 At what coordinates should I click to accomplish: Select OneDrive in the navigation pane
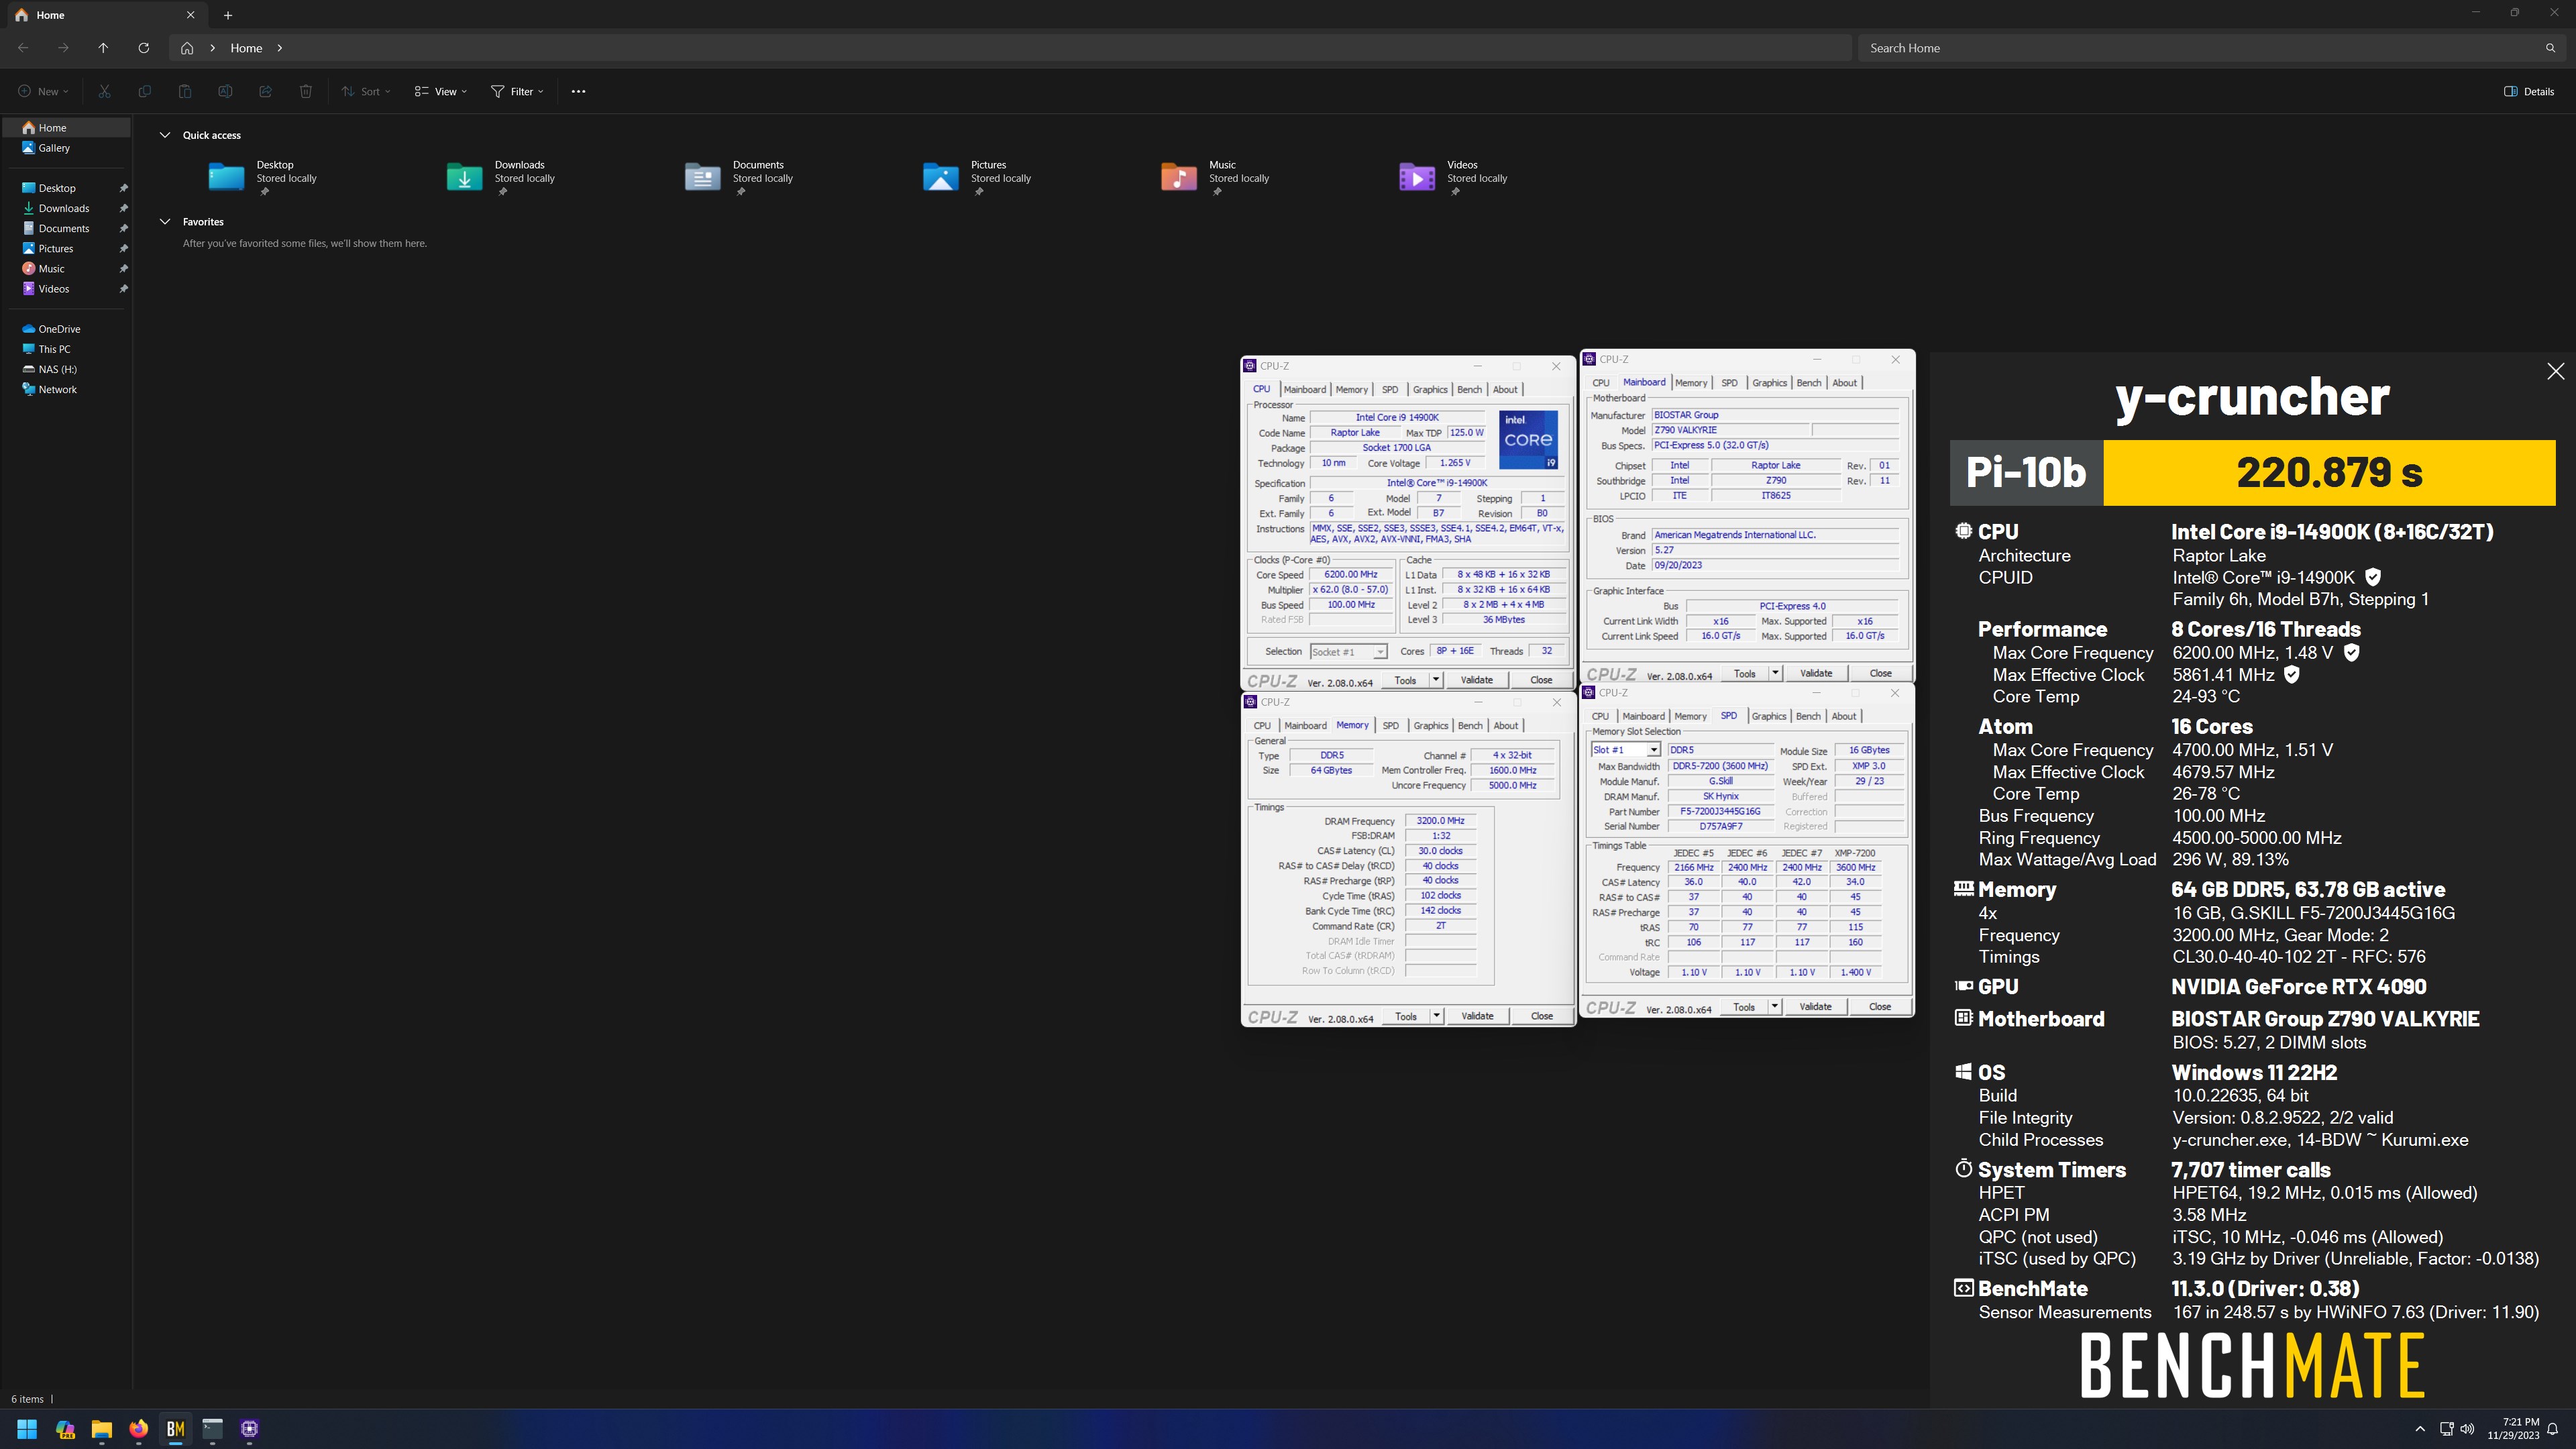(x=59, y=329)
